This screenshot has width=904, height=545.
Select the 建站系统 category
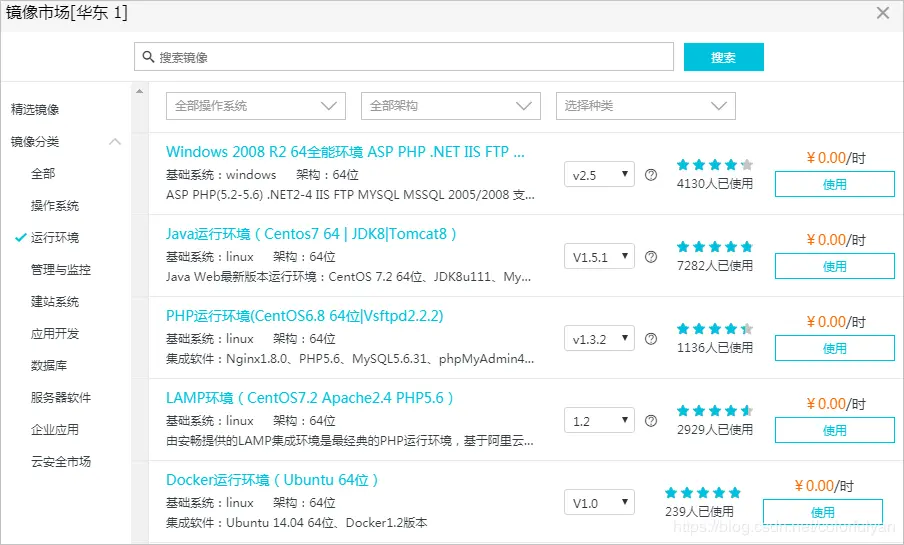tap(55, 302)
